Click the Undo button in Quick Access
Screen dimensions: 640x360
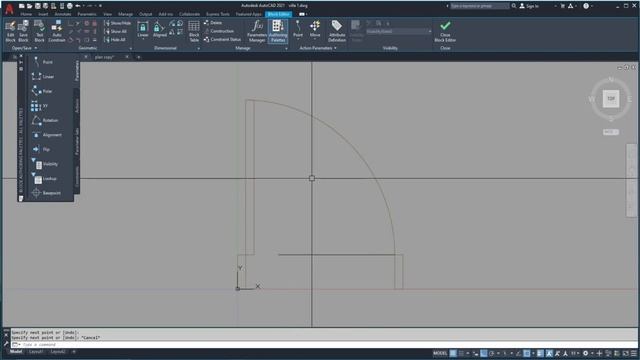78,6
